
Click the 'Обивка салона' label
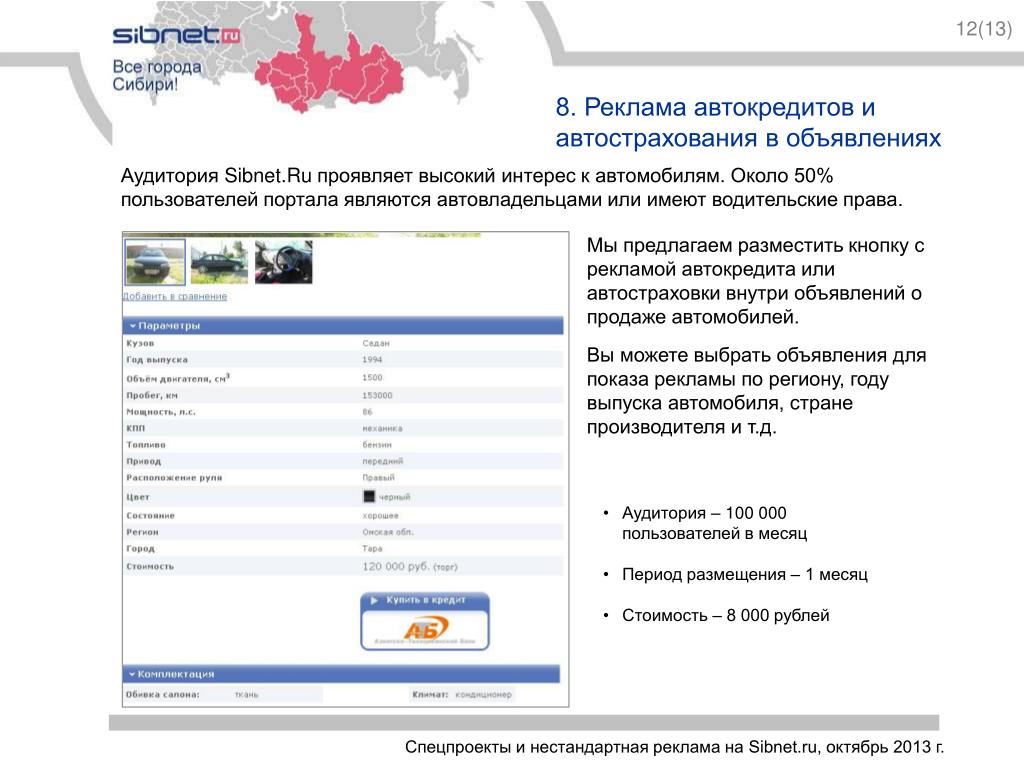(163, 694)
